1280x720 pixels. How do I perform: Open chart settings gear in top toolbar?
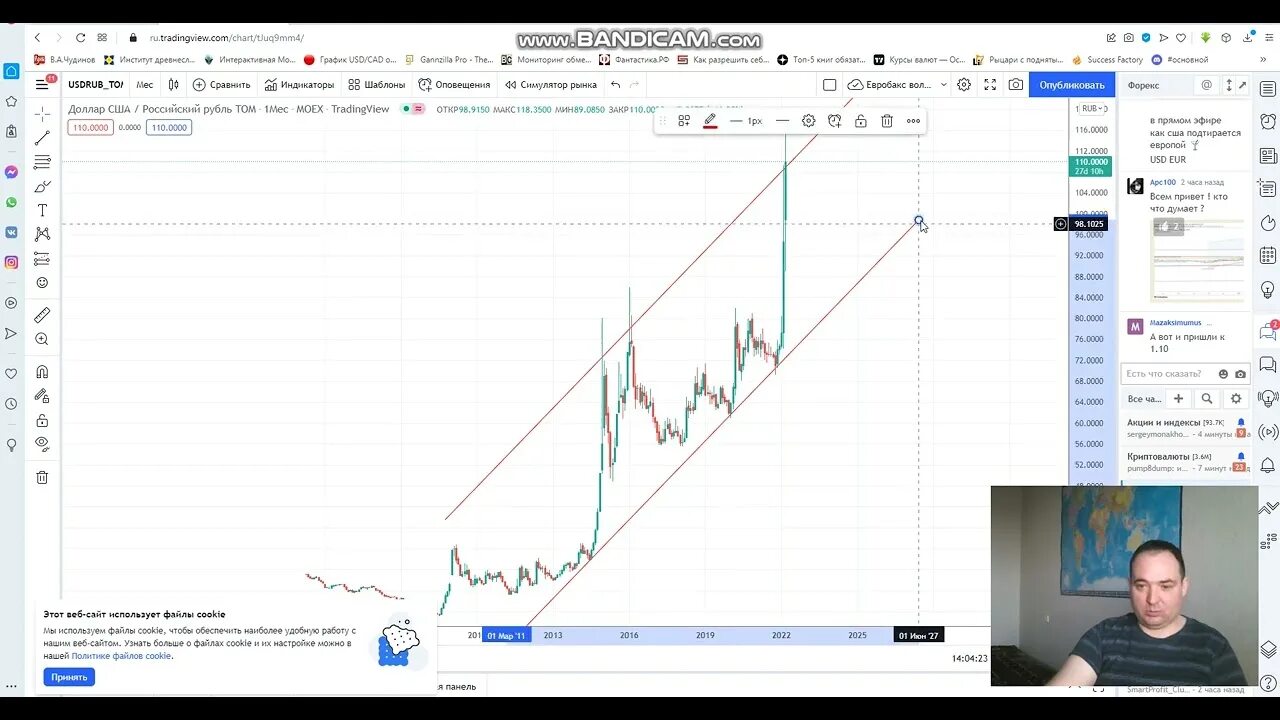[x=964, y=84]
